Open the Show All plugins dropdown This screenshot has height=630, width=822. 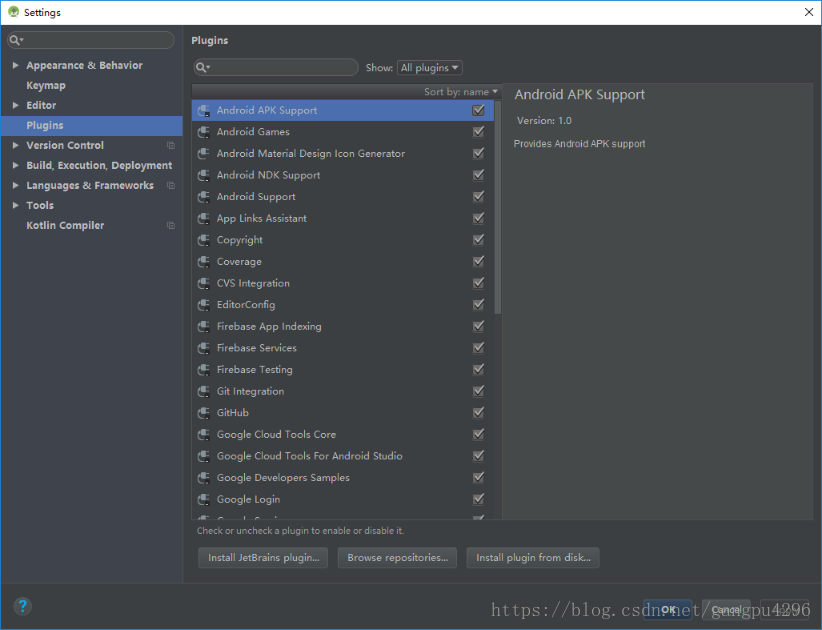pos(429,68)
